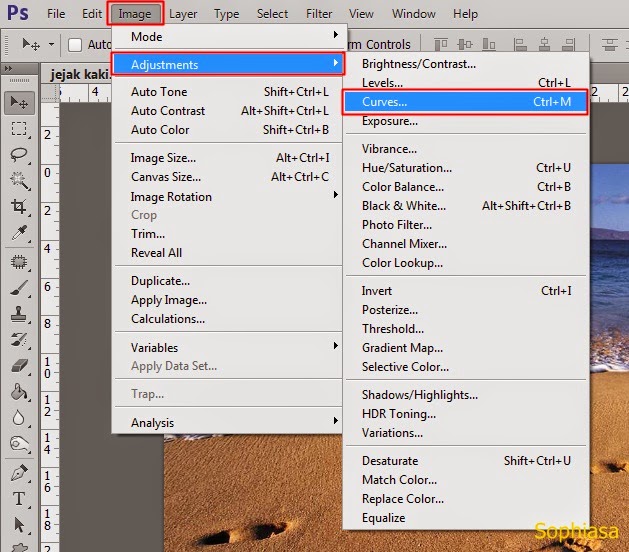Click Move tool preset icon in options bar

tap(31, 44)
